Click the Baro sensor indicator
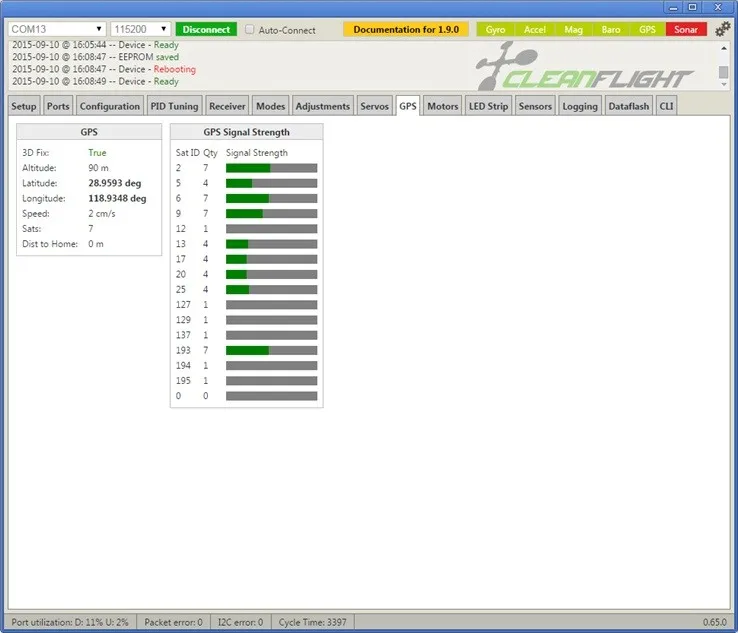The height and width of the screenshot is (633, 738). pyautogui.click(x=610, y=29)
